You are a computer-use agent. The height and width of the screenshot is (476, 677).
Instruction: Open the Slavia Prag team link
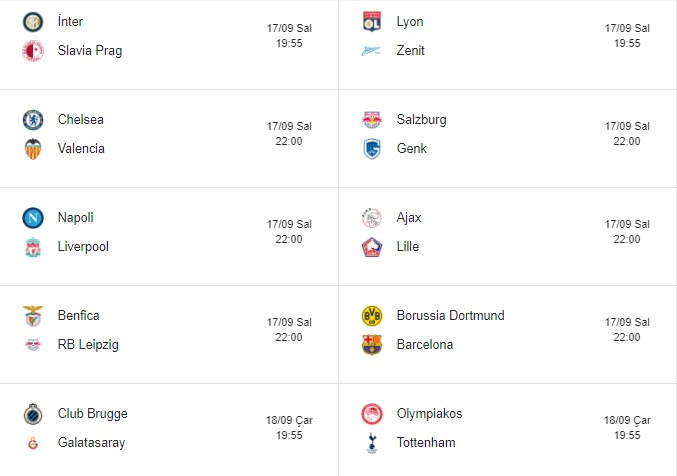coord(90,50)
